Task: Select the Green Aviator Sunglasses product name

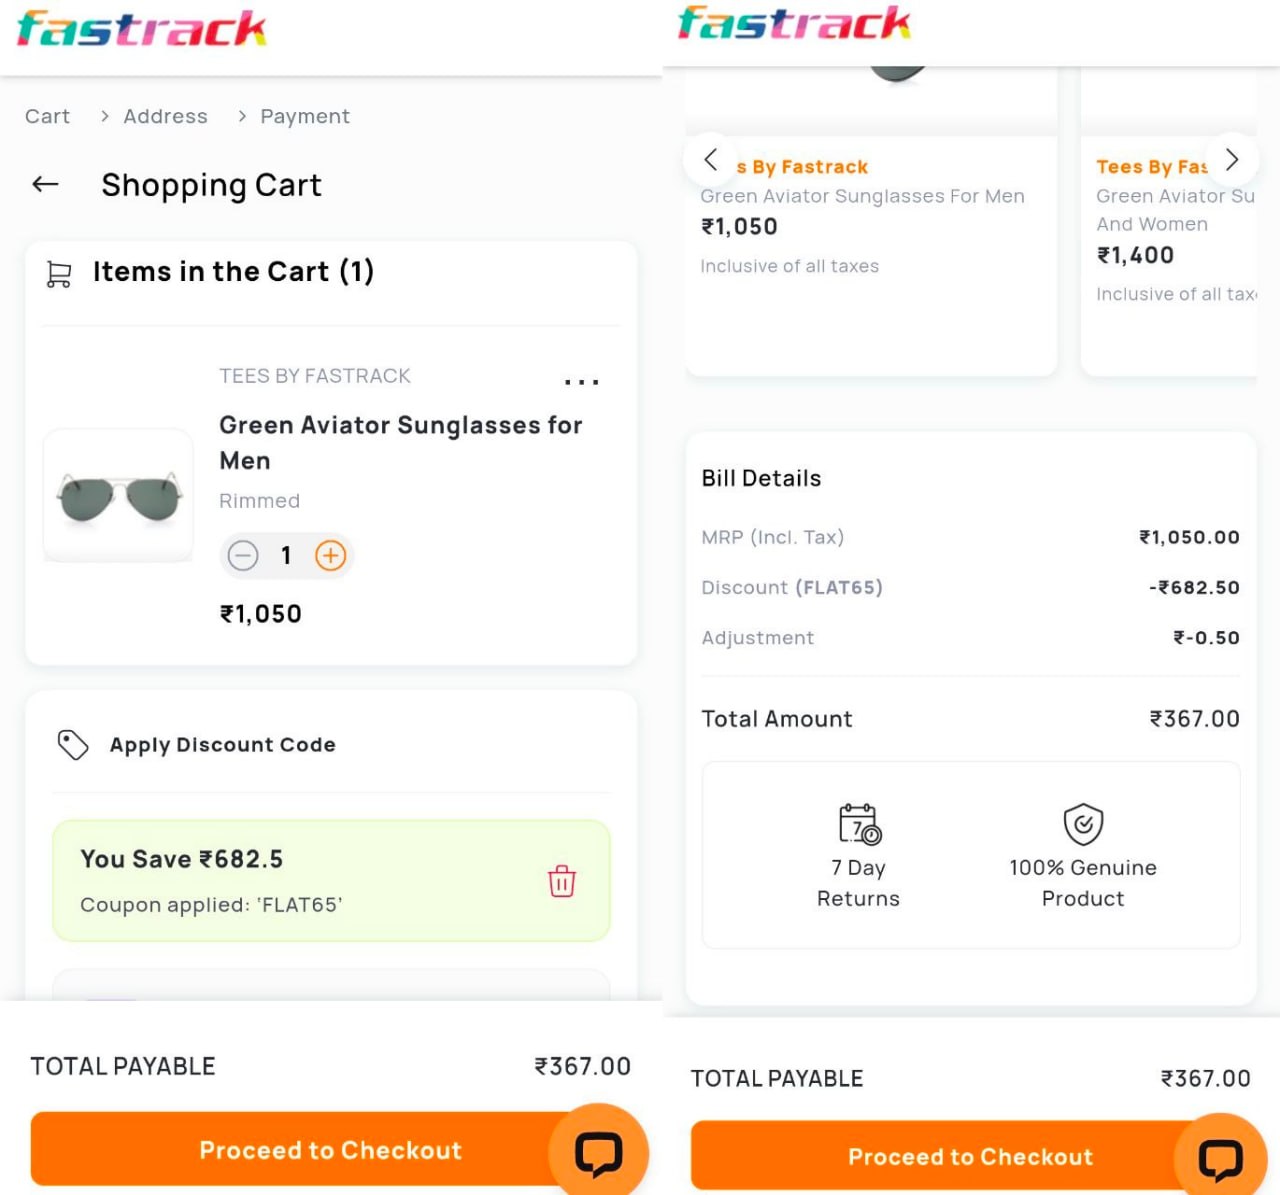Action: (400, 442)
